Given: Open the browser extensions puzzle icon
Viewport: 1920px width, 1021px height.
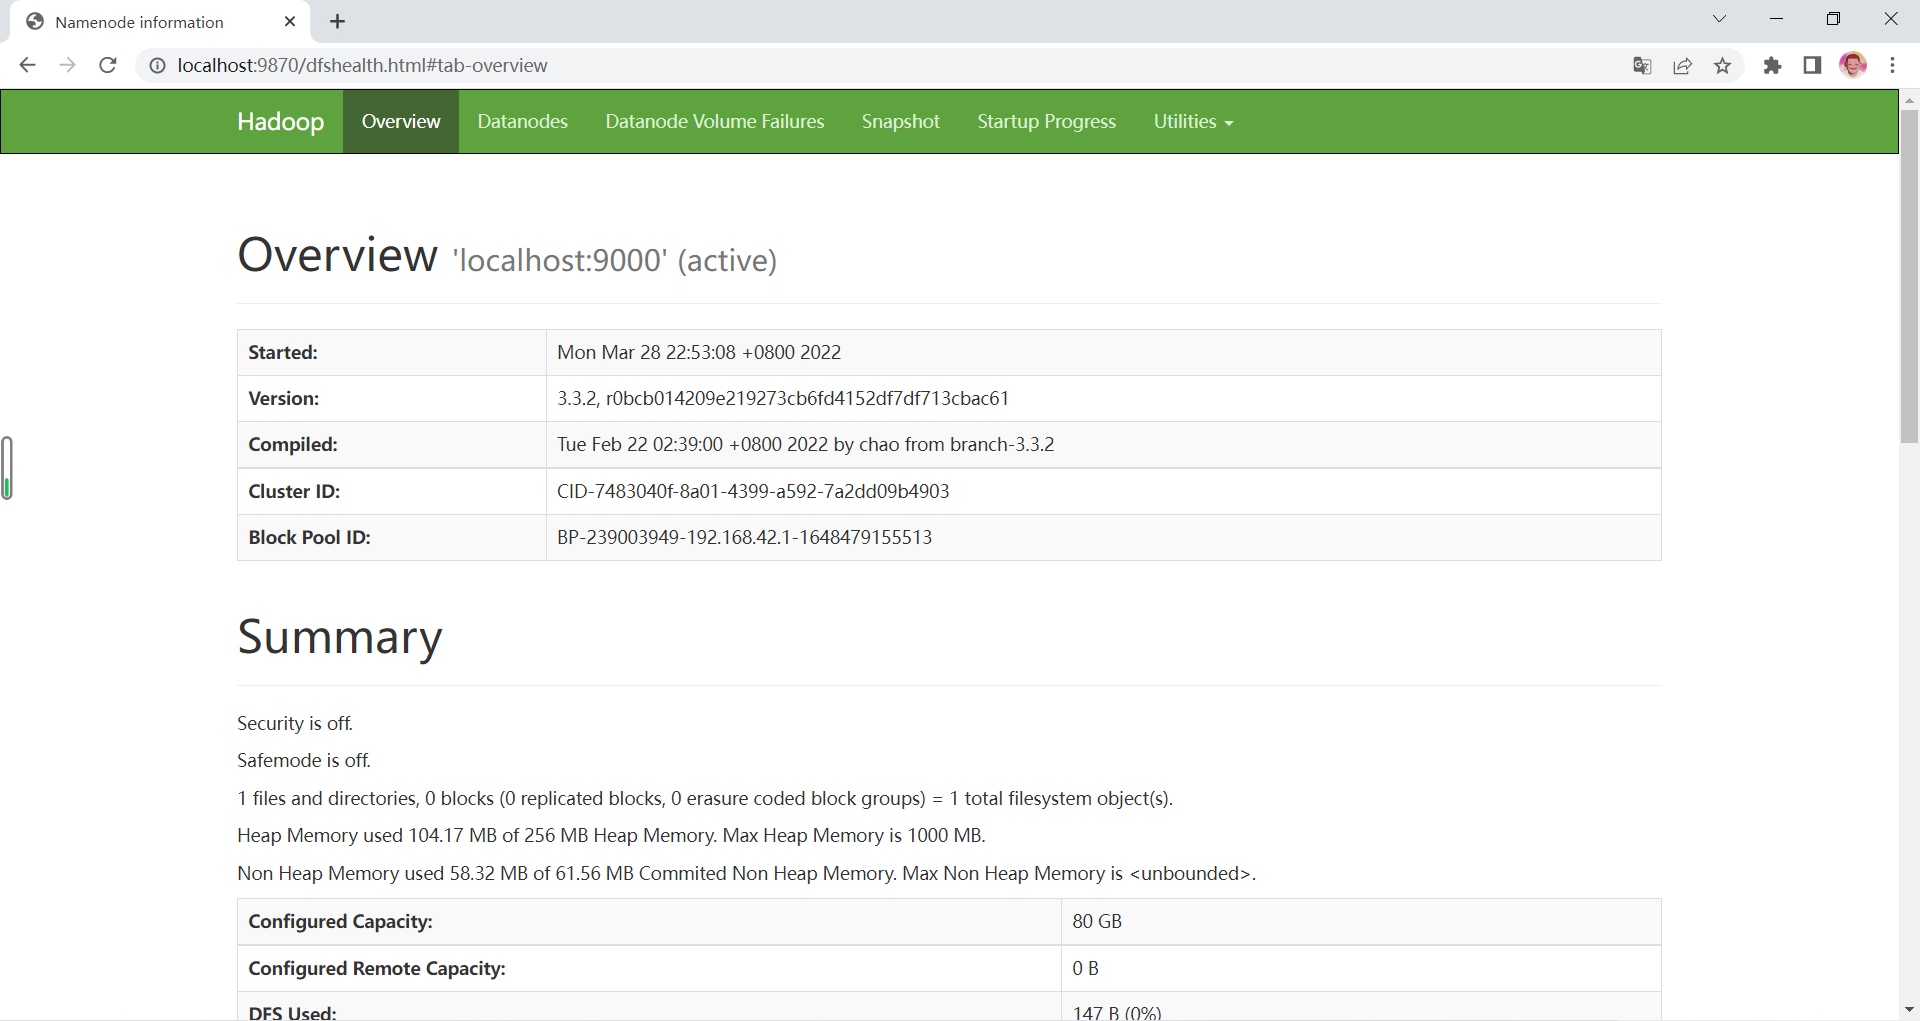Looking at the screenshot, I should [1772, 66].
